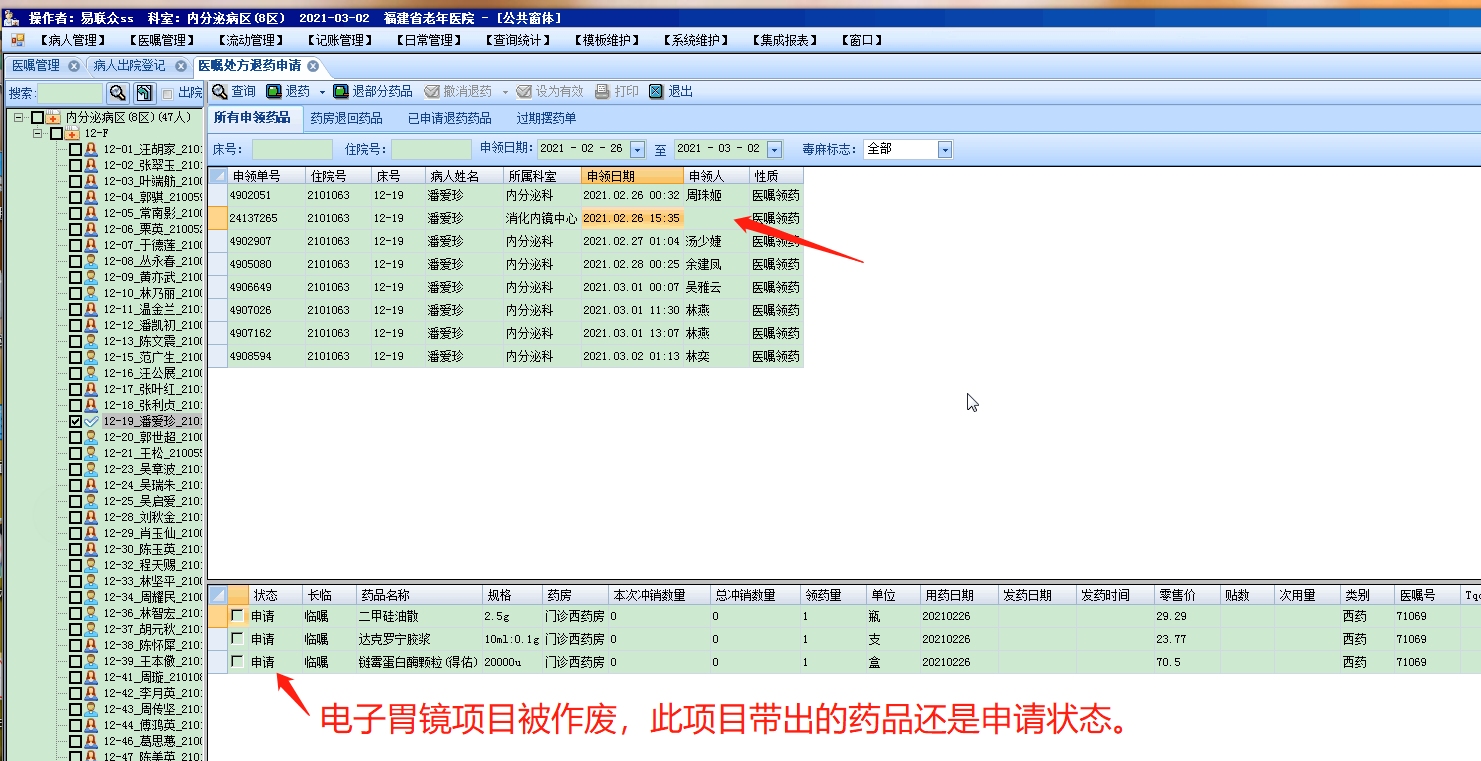This screenshot has height=761, width=1481.
Task: Click the card icon next to search magnifier
Action: pos(144,93)
